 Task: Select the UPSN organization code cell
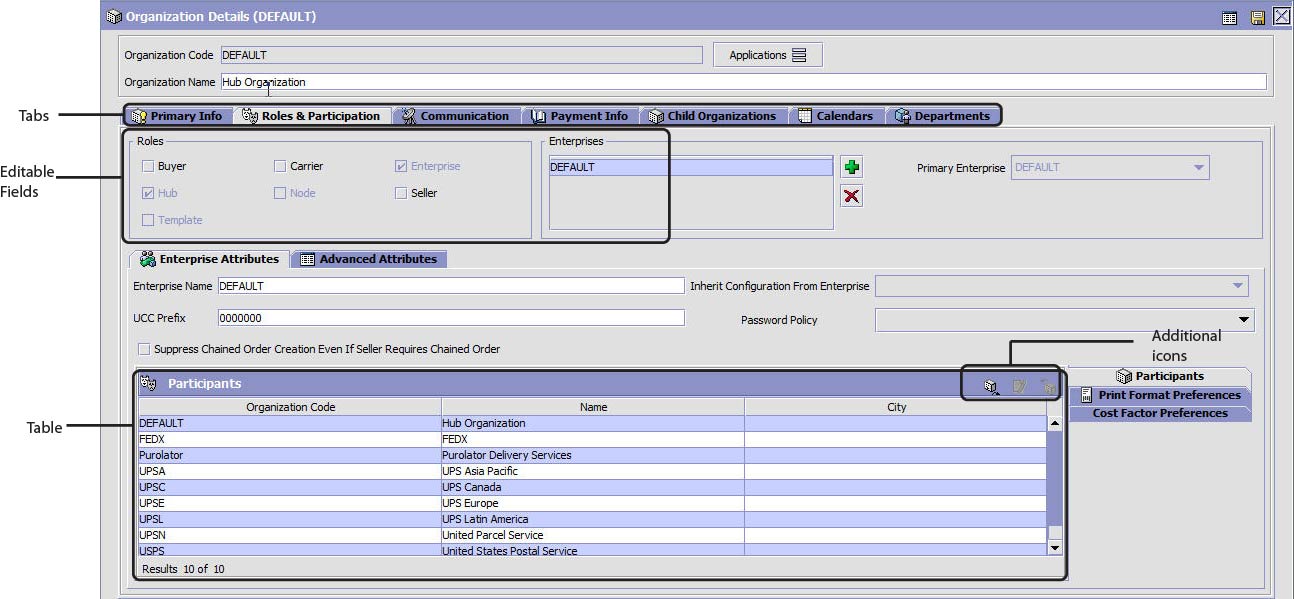click(290, 535)
